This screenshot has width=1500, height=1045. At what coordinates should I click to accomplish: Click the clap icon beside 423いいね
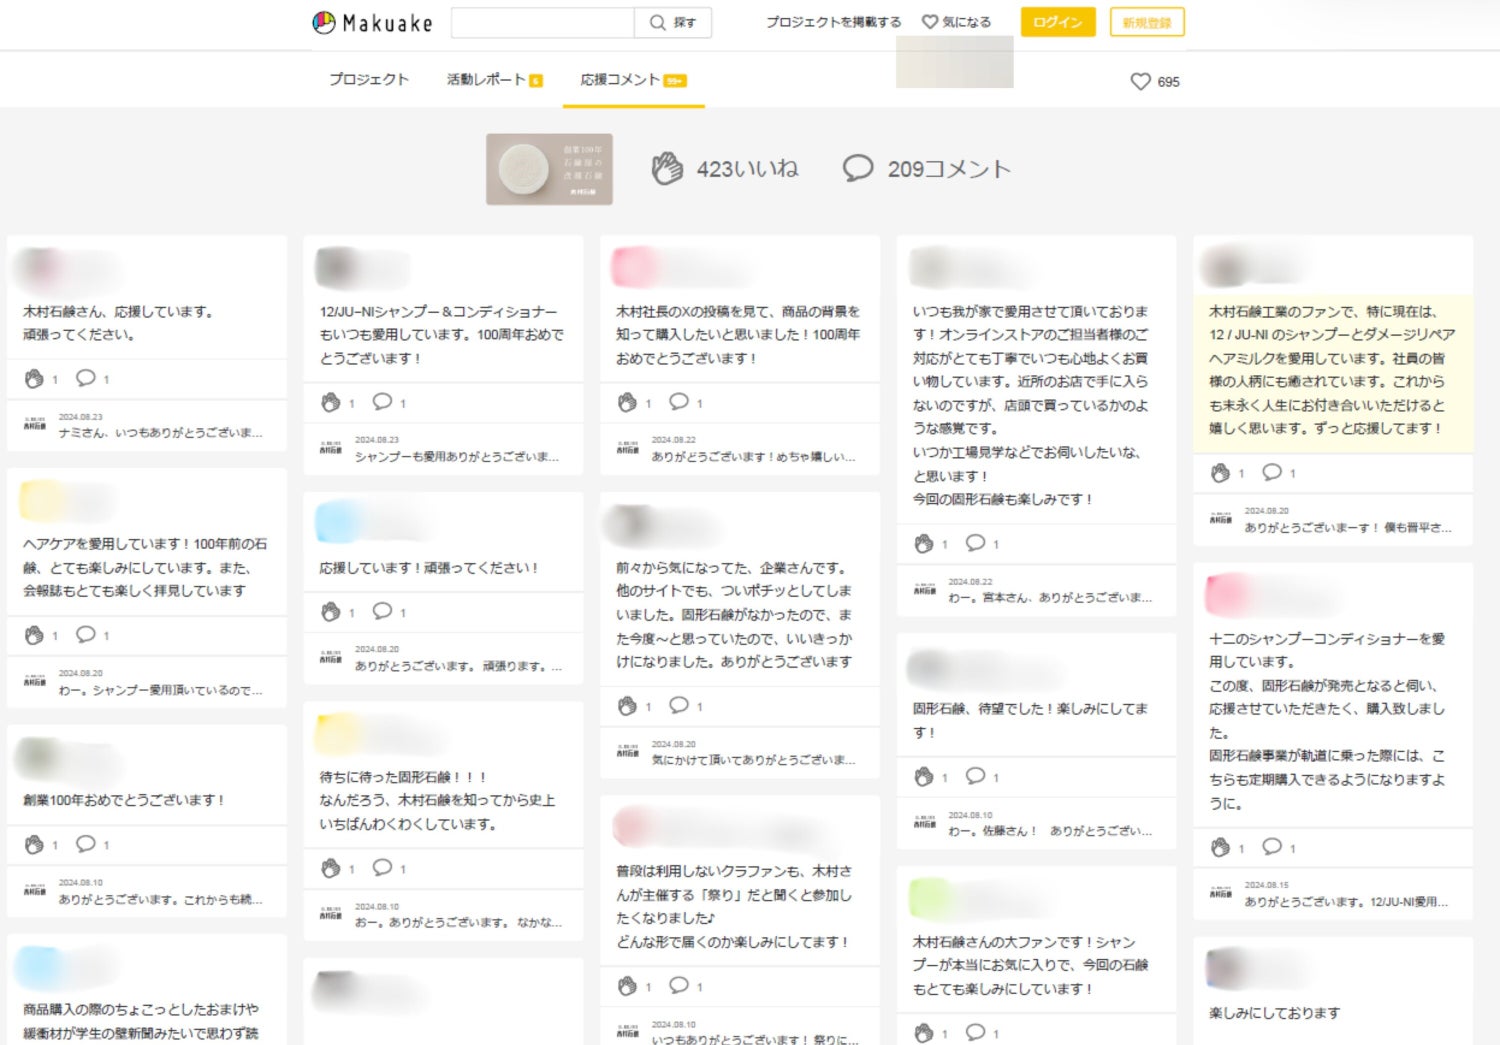coord(667,169)
